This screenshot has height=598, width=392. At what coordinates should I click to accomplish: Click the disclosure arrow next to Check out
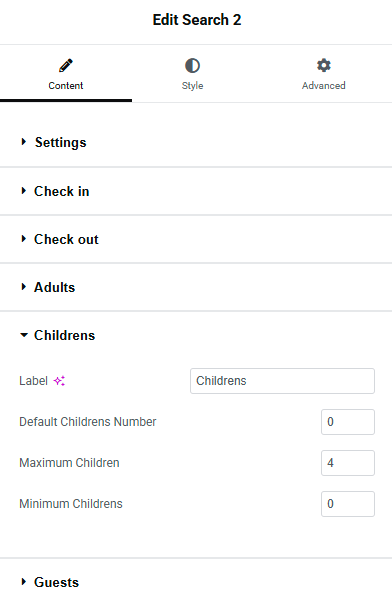[24, 239]
